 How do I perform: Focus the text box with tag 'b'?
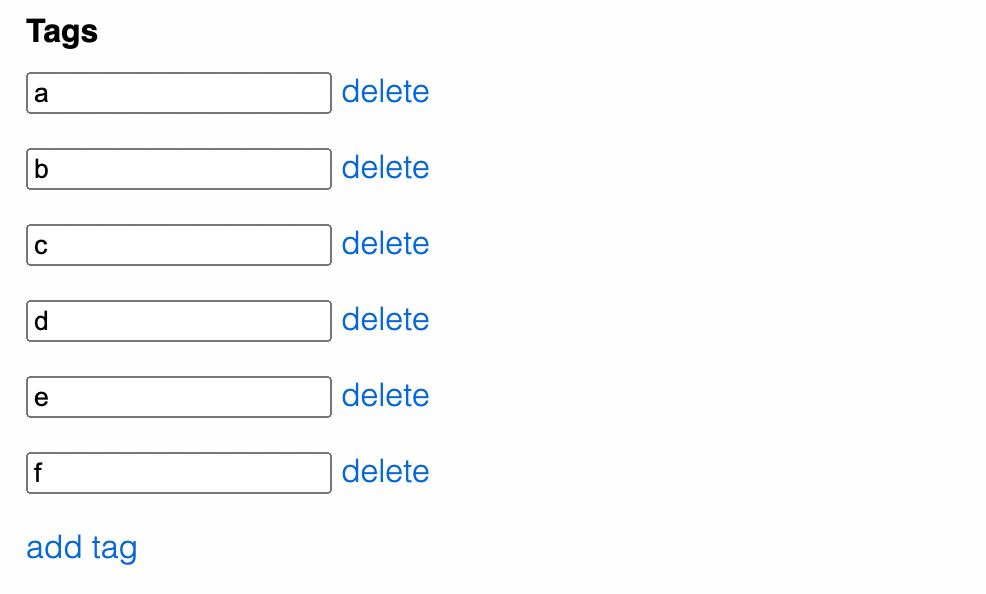(178, 169)
